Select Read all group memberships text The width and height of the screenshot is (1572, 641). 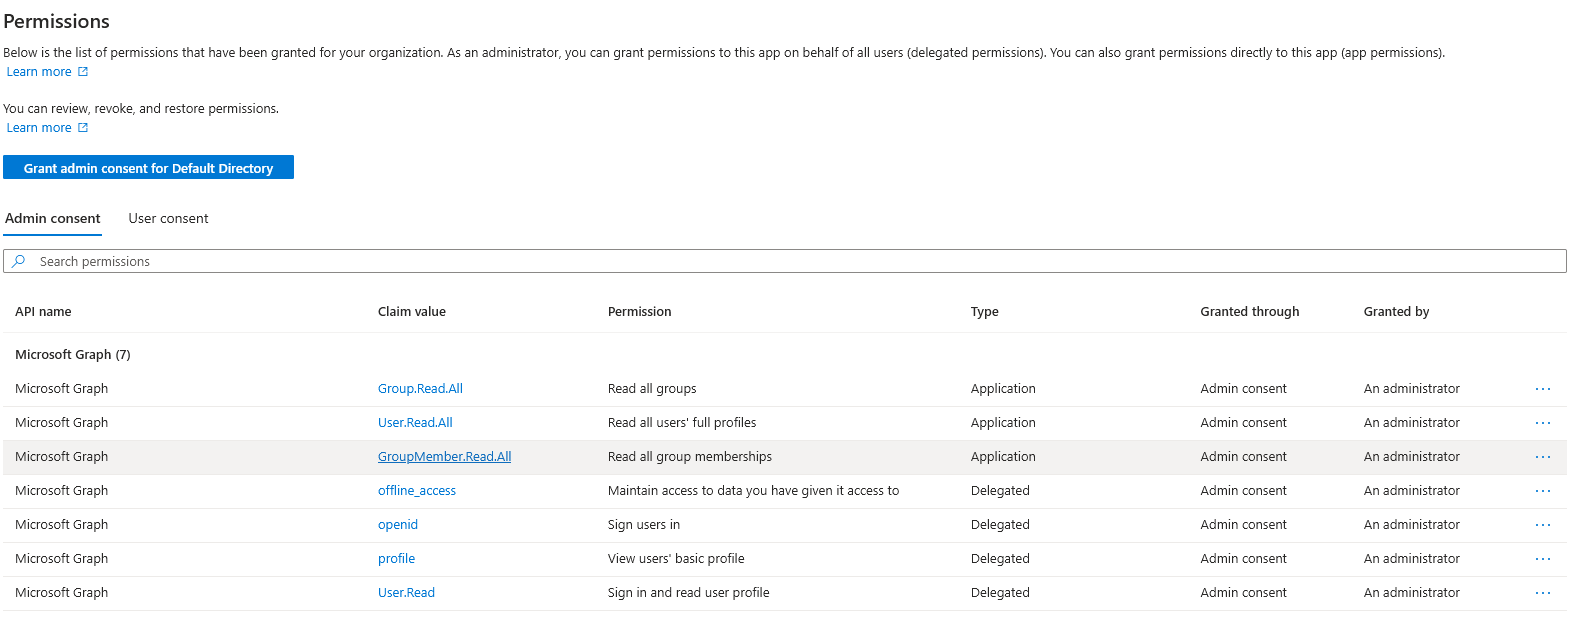[690, 457]
